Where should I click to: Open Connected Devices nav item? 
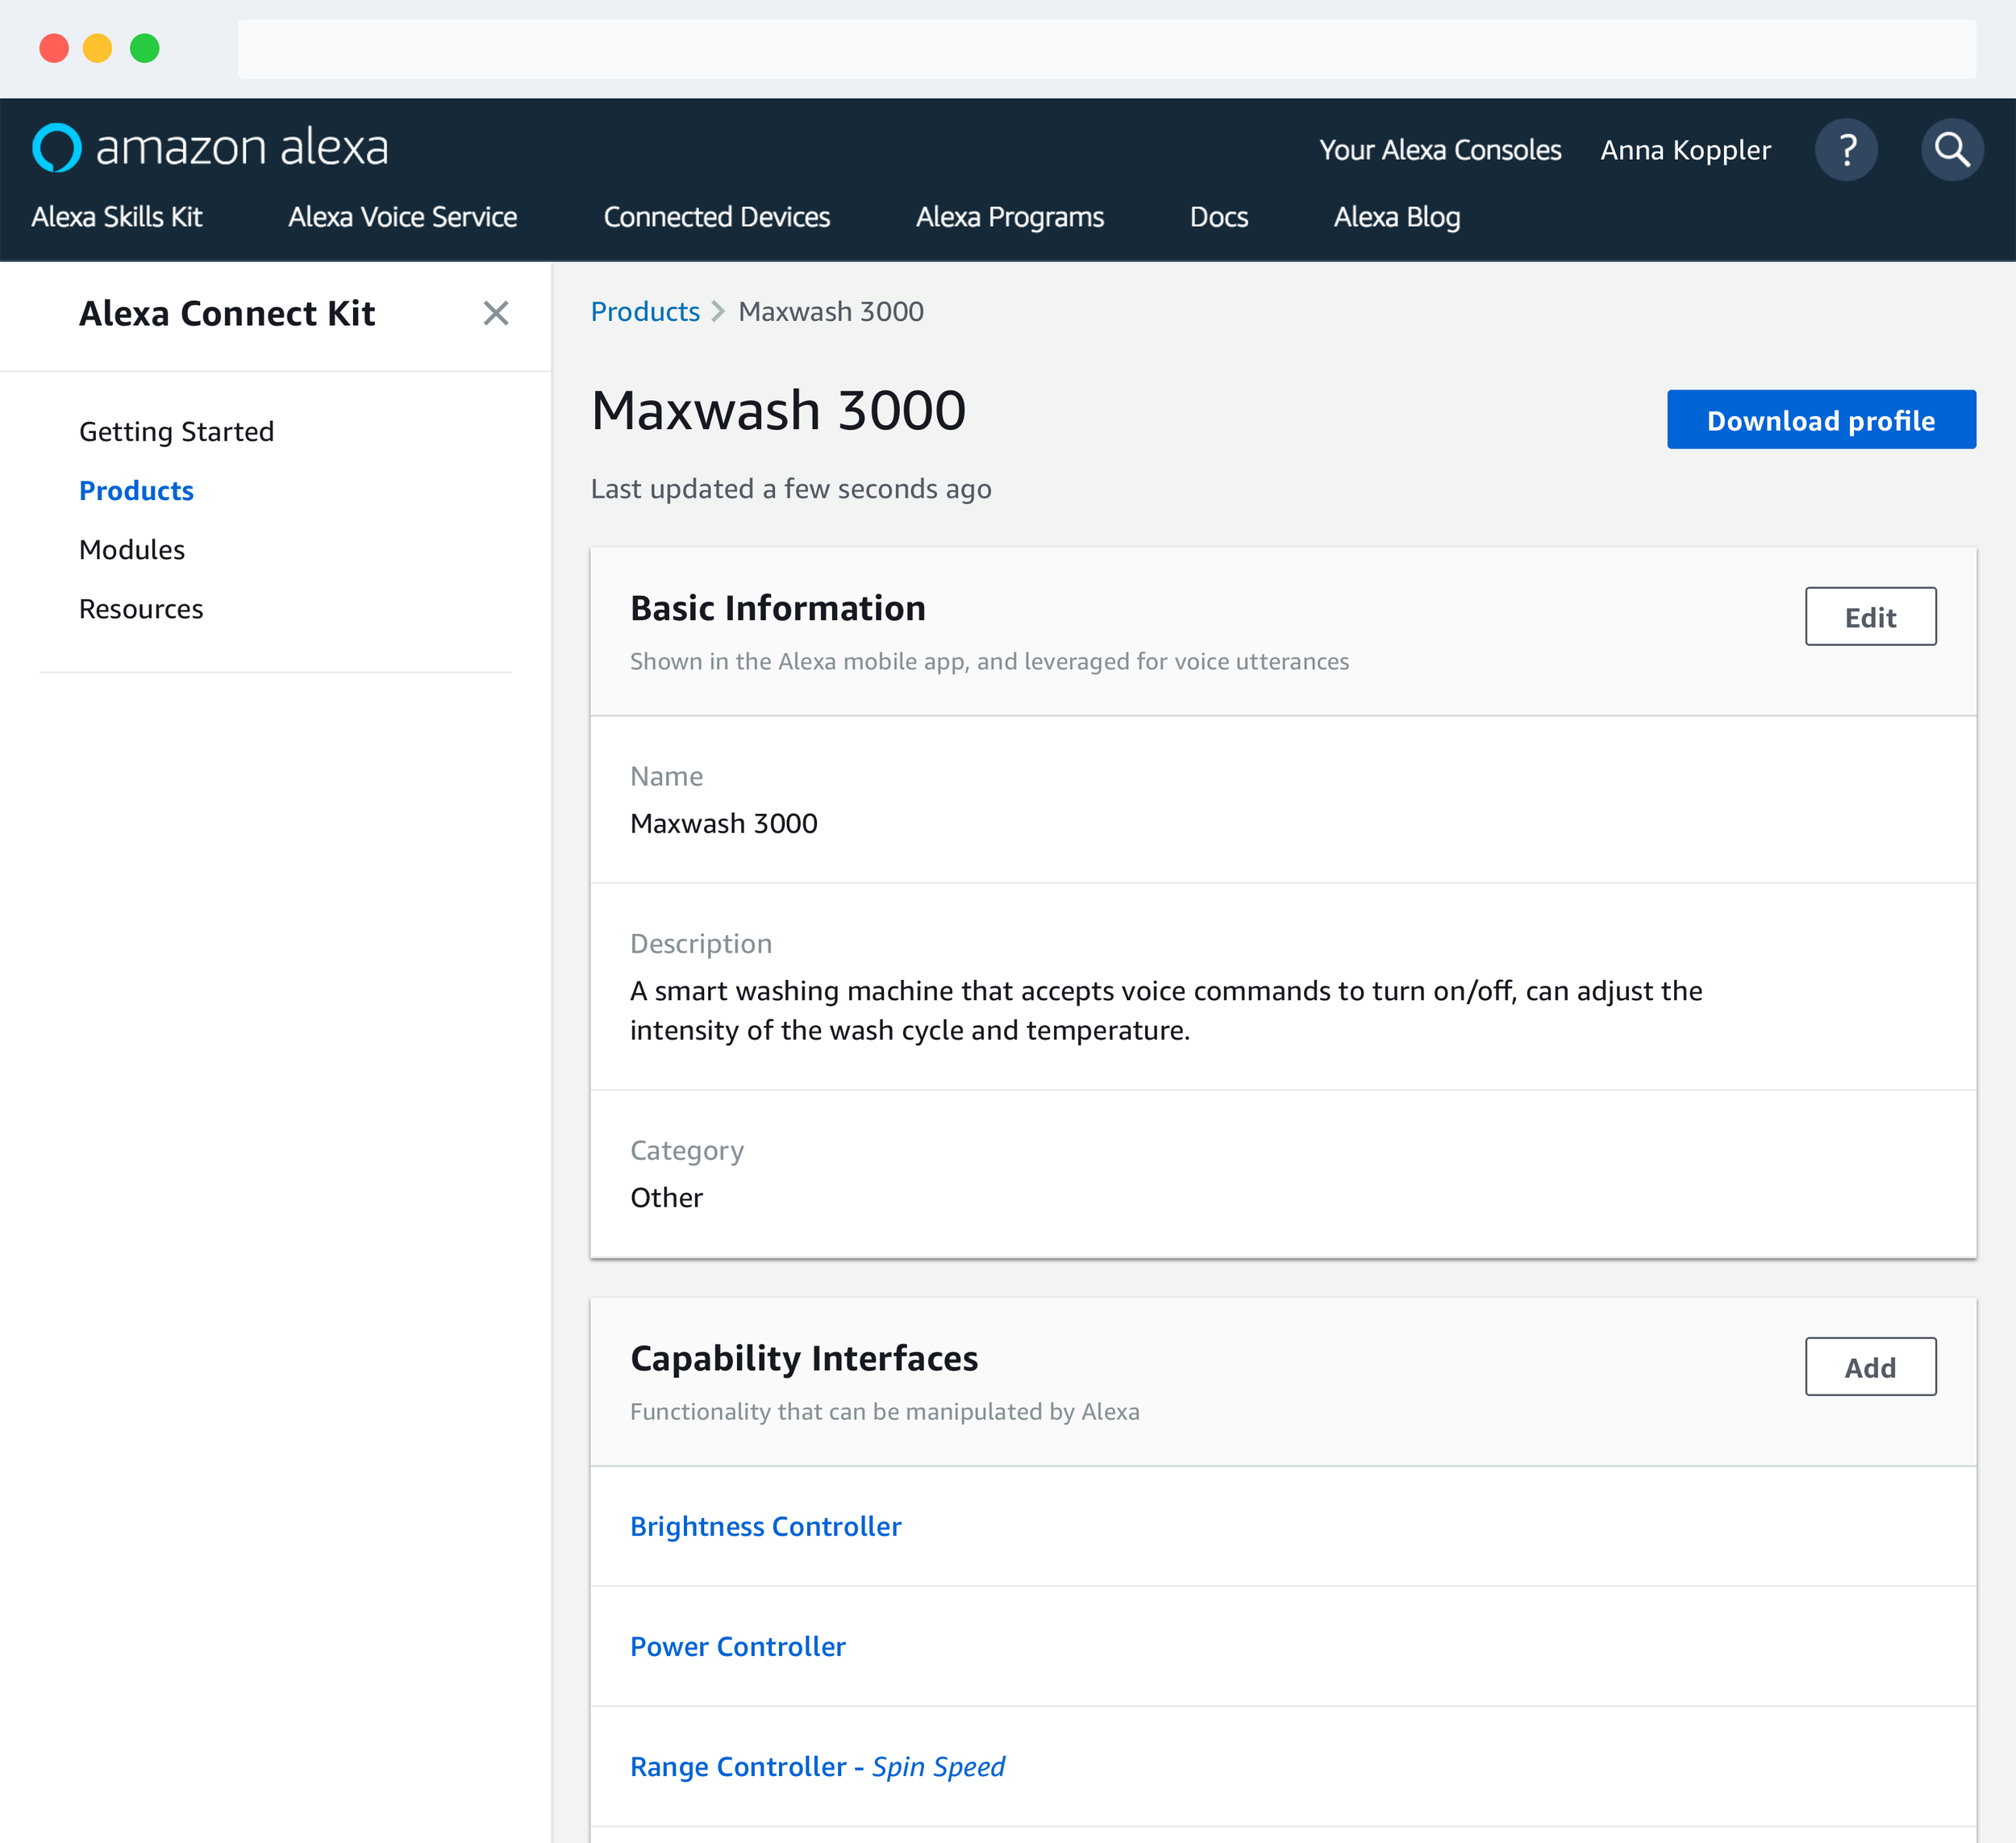point(716,217)
